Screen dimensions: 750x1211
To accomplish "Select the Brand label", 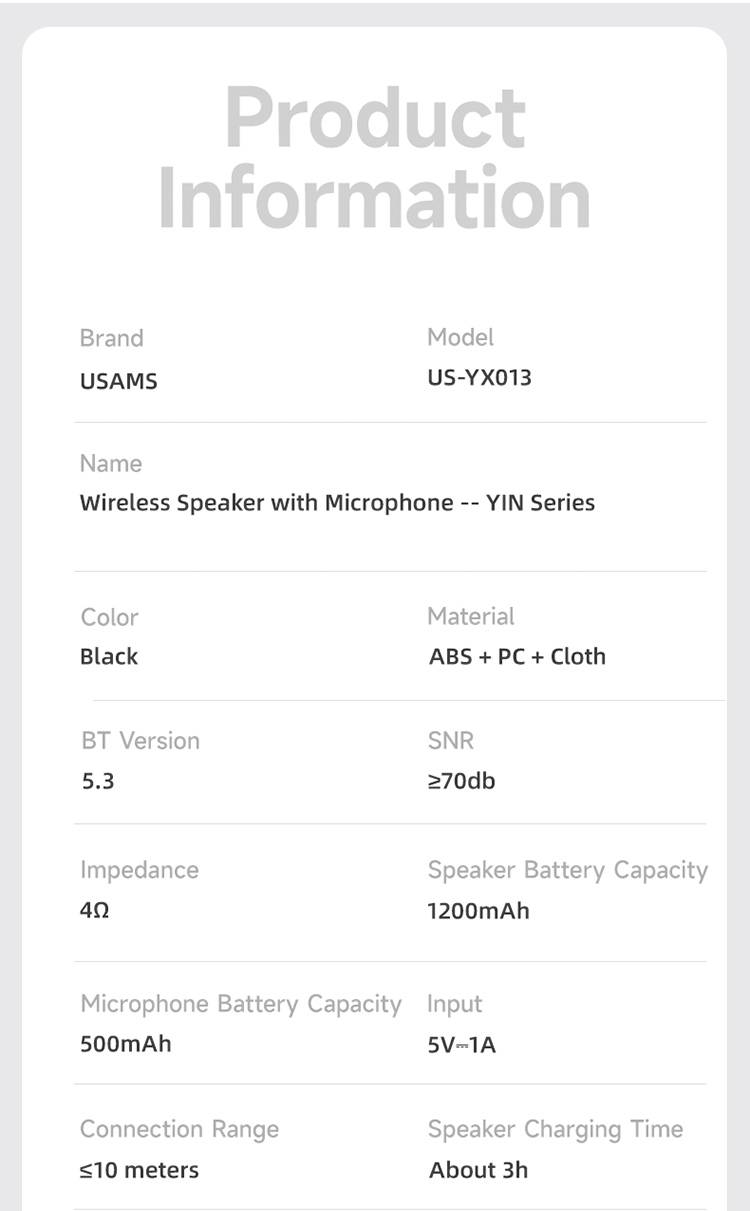I will point(111,338).
